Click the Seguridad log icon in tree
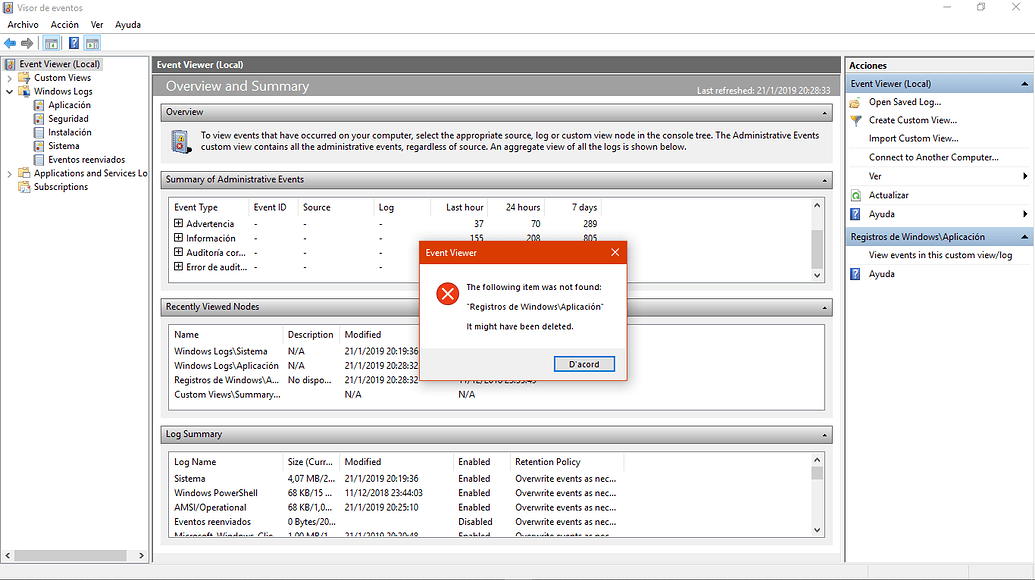 click(x=39, y=119)
